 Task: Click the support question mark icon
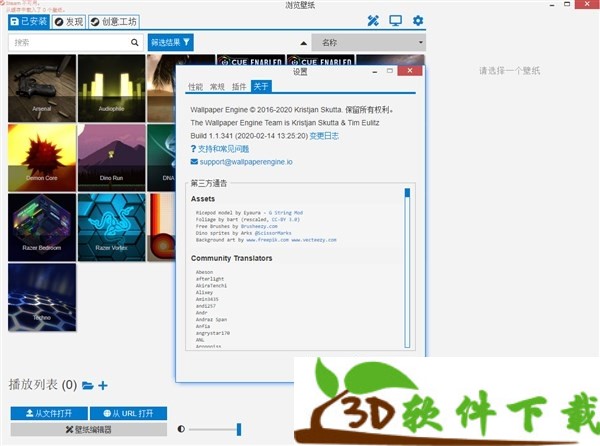click(193, 149)
